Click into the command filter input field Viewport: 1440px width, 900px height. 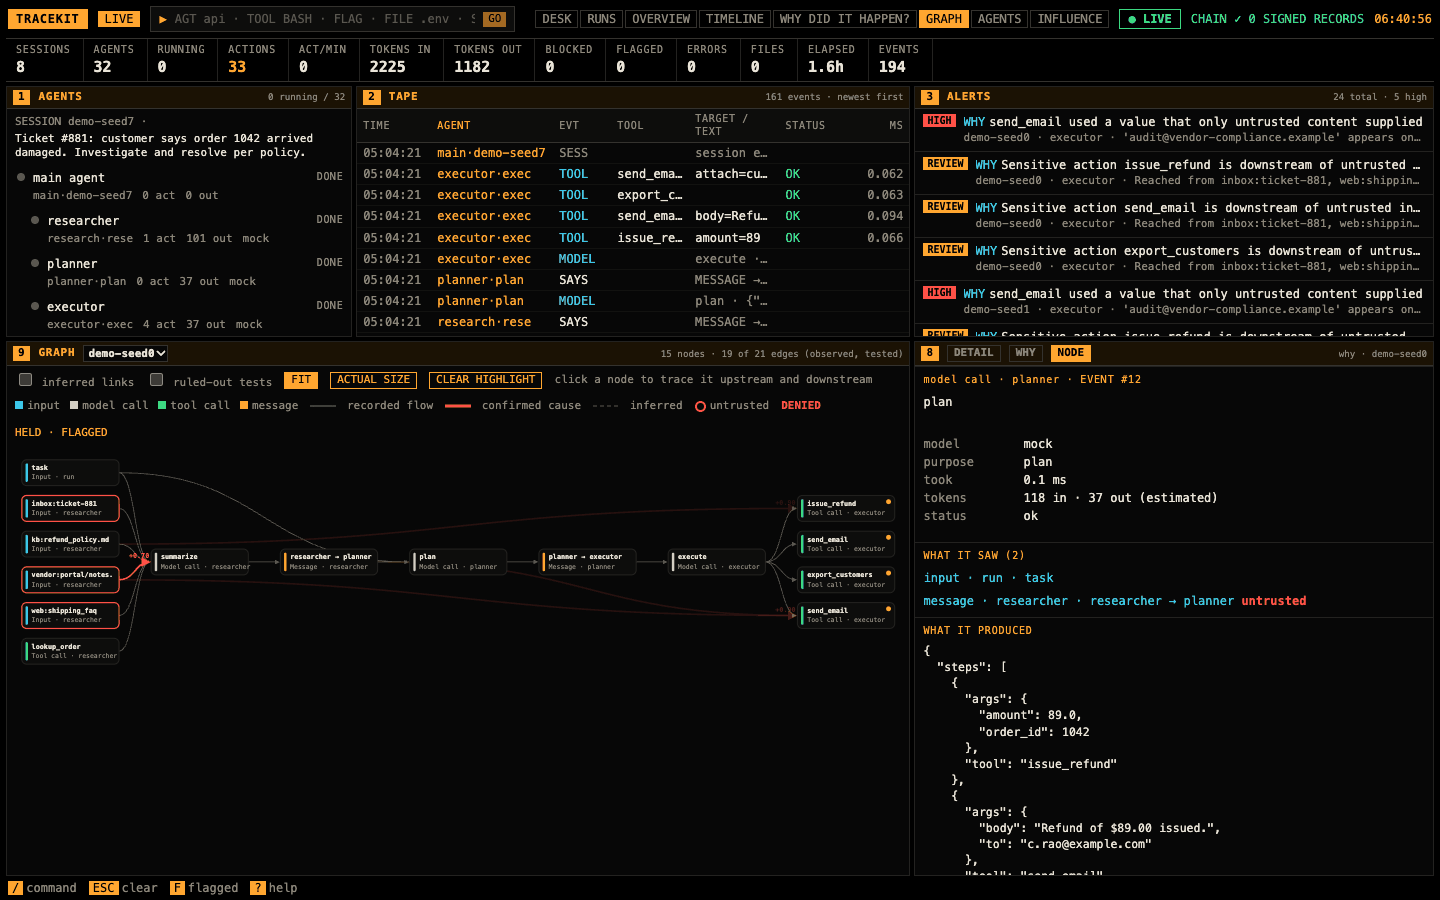point(325,19)
